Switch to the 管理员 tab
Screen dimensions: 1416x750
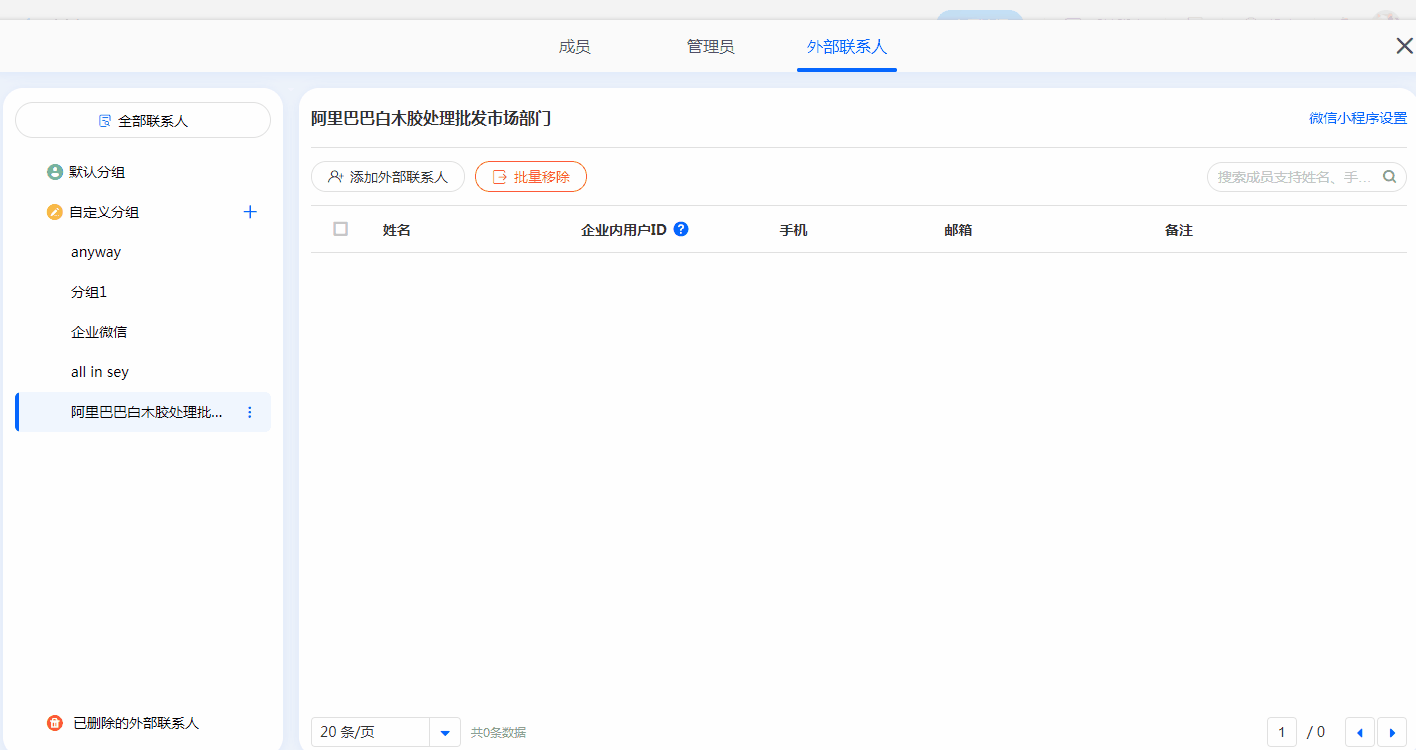click(x=710, y=47)
